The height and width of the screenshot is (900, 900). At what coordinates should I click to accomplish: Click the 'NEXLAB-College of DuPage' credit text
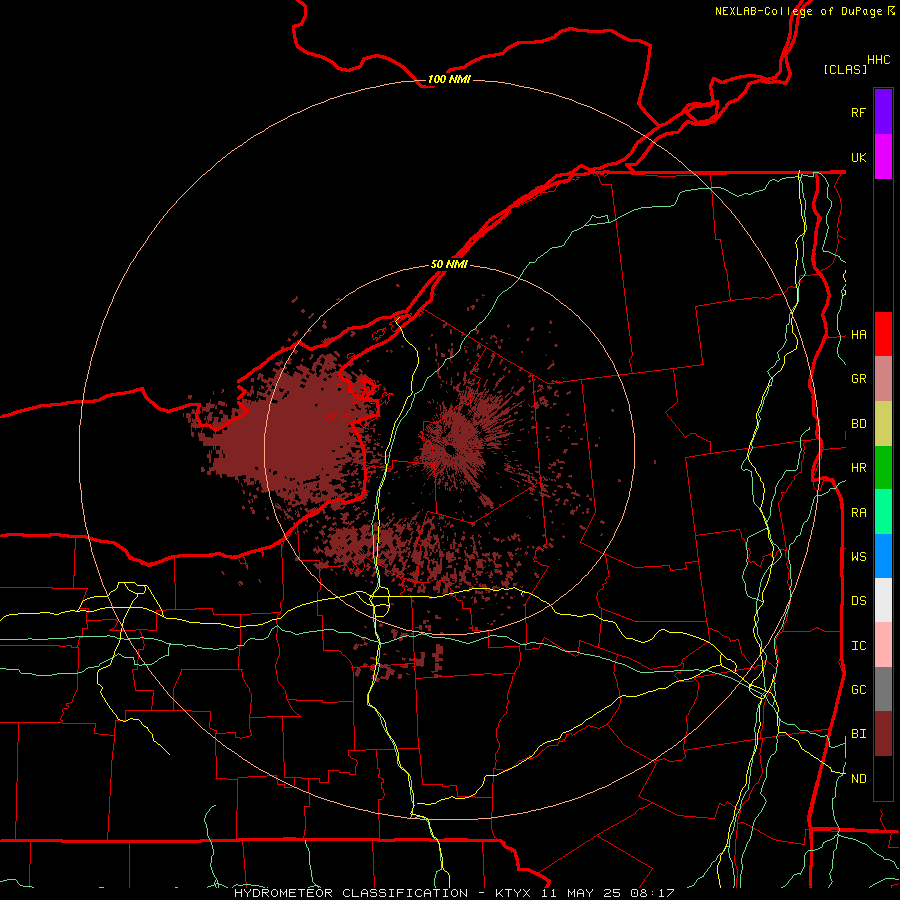coord(798,11)
